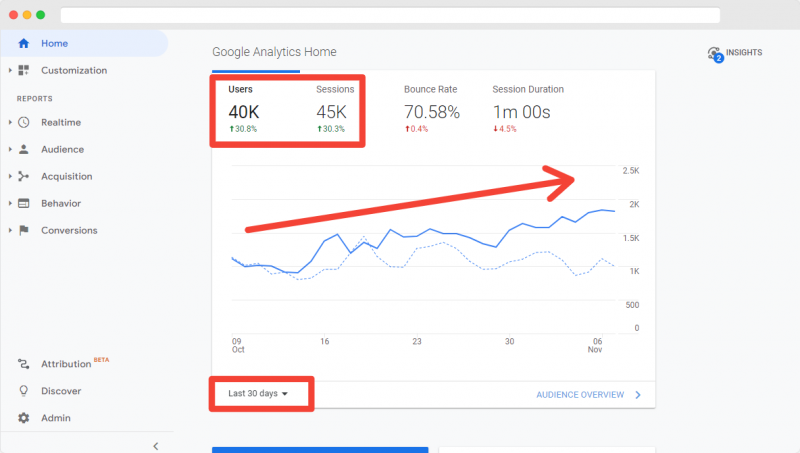Click the Realtime clock icon
This screenshot has width=800, height=453.
[x=23, y=122]
